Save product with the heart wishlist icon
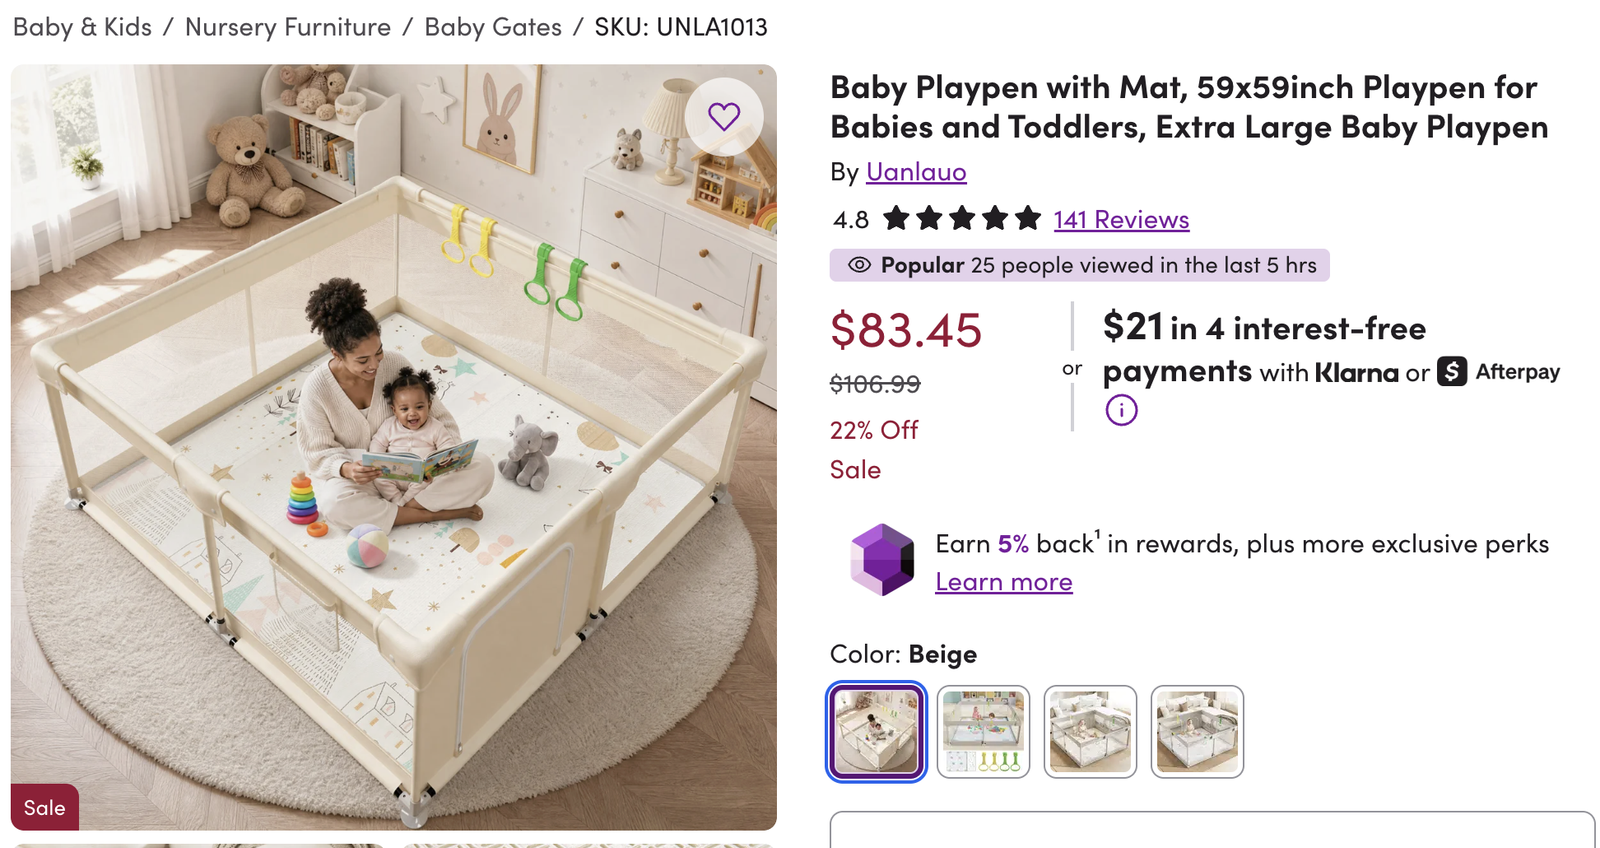Screen dimensions: 1600x848 tap(724, 117)
